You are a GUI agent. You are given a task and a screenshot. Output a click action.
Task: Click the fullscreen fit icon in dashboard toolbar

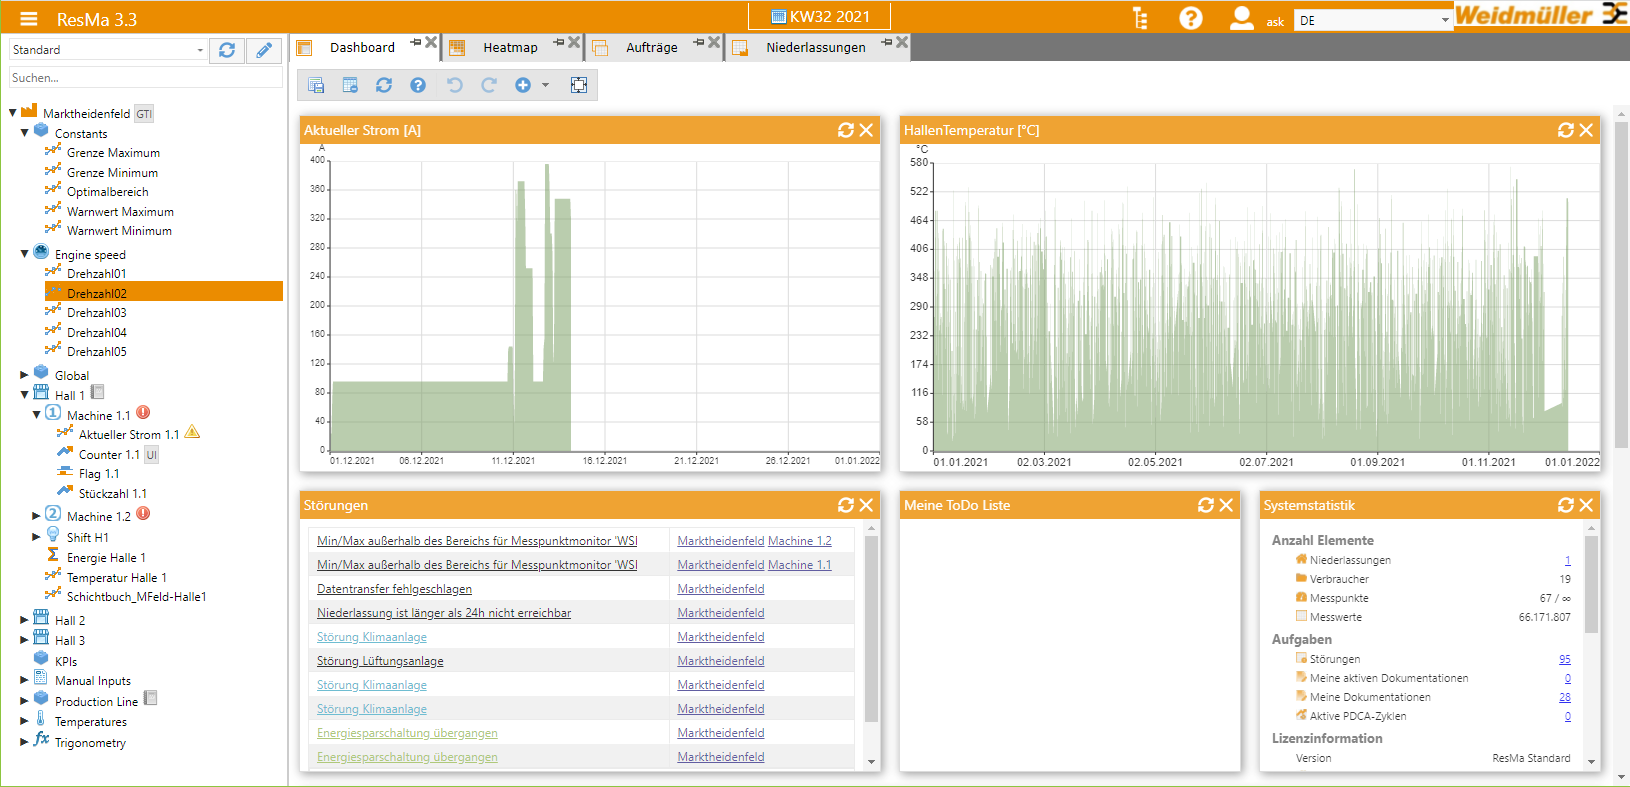579,86
